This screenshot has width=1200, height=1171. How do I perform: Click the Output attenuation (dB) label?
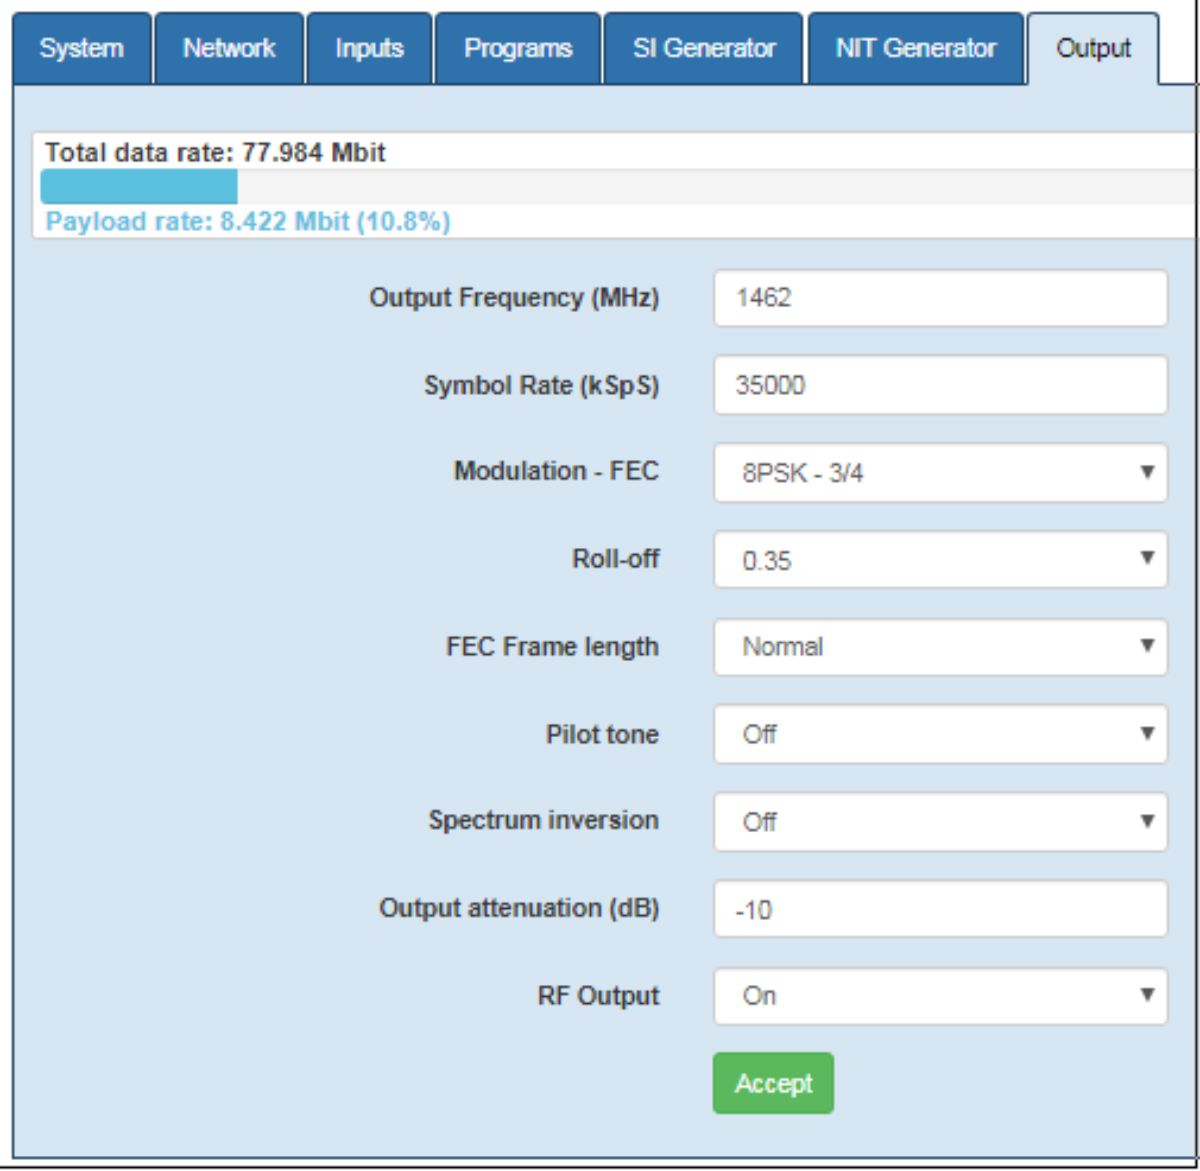click(519, 908)
